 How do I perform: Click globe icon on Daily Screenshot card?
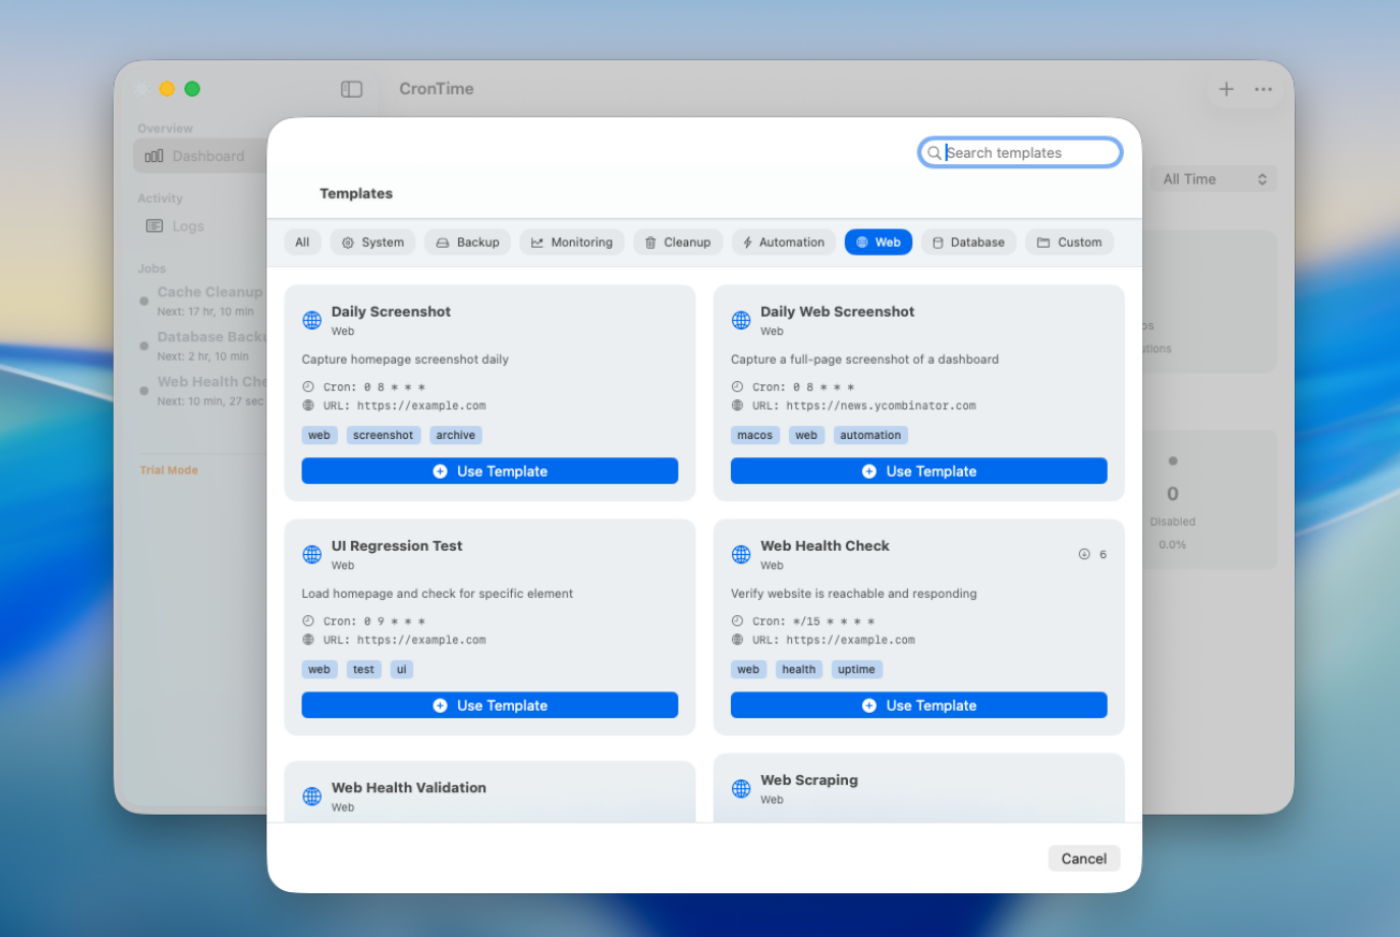pyautogui.click(x=312, y=320)
